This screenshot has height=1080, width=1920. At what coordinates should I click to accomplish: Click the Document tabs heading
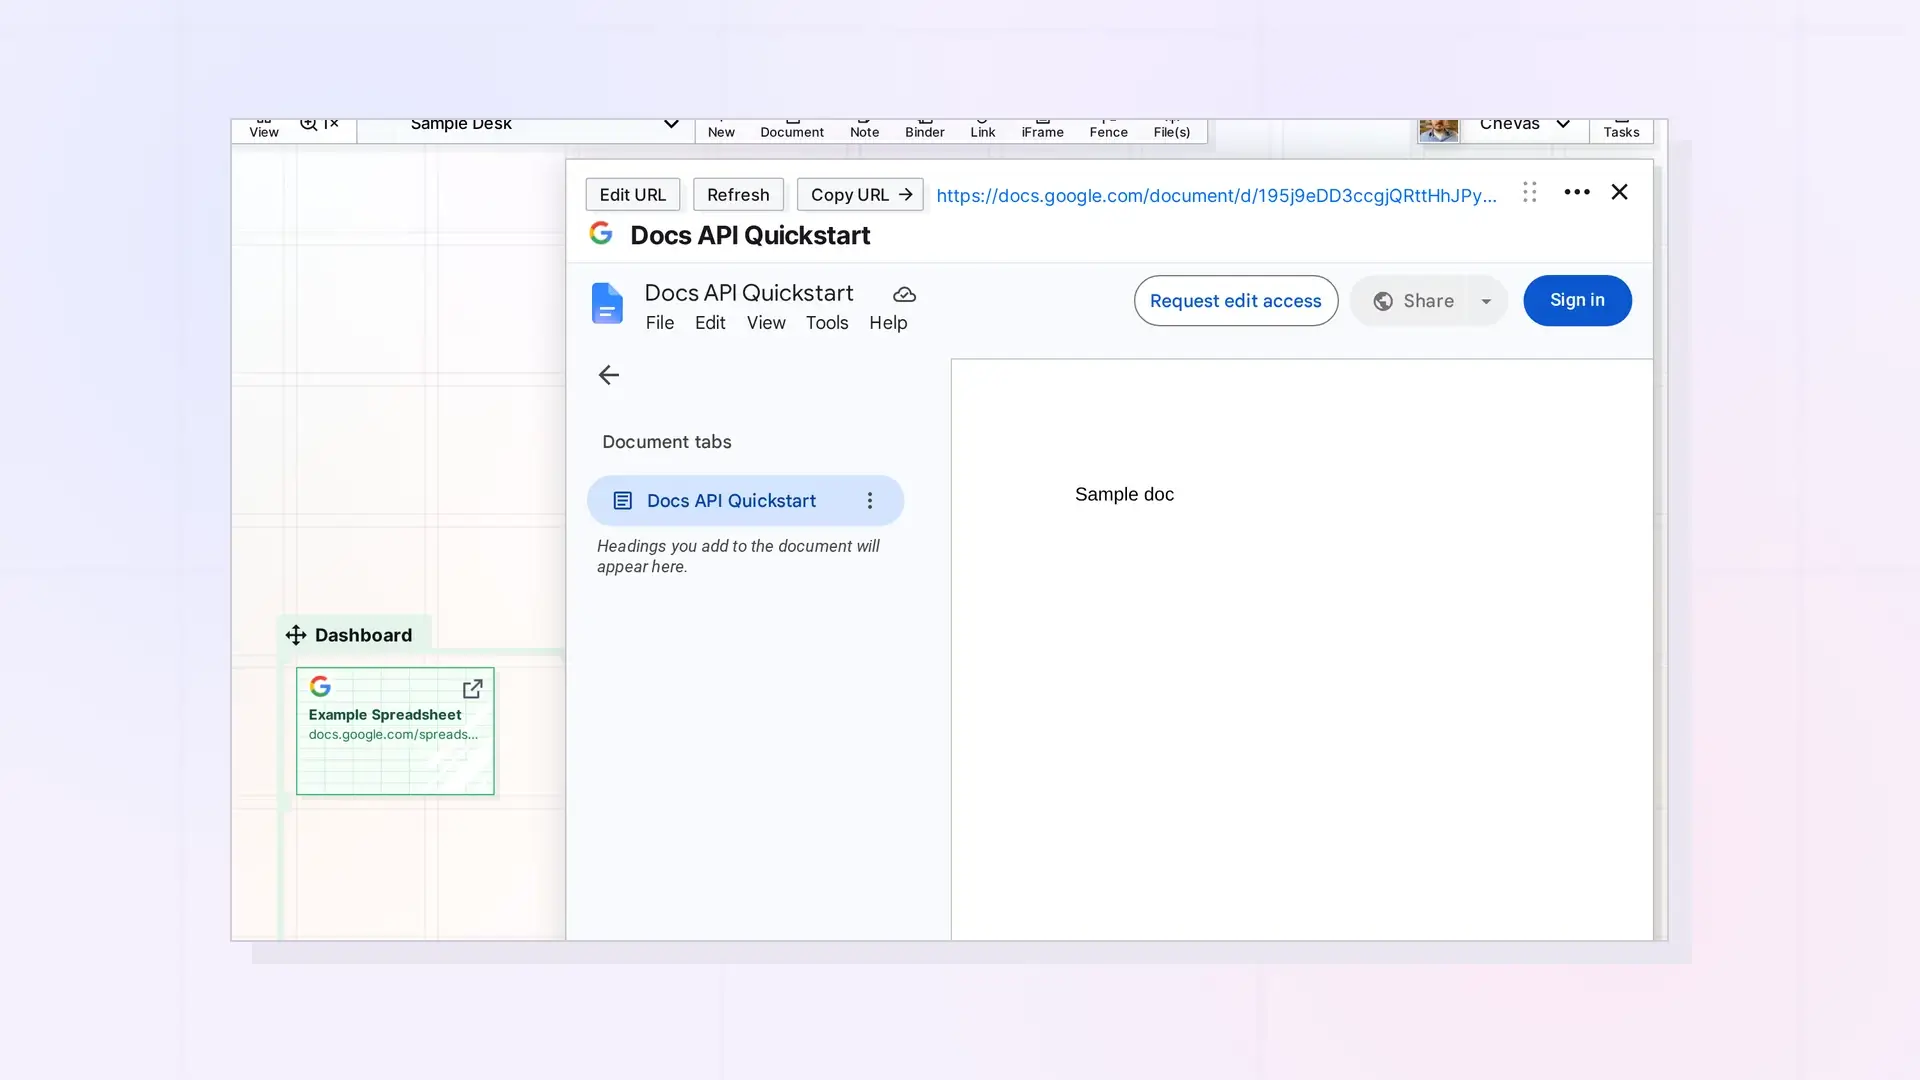click(x=667, y=442)
